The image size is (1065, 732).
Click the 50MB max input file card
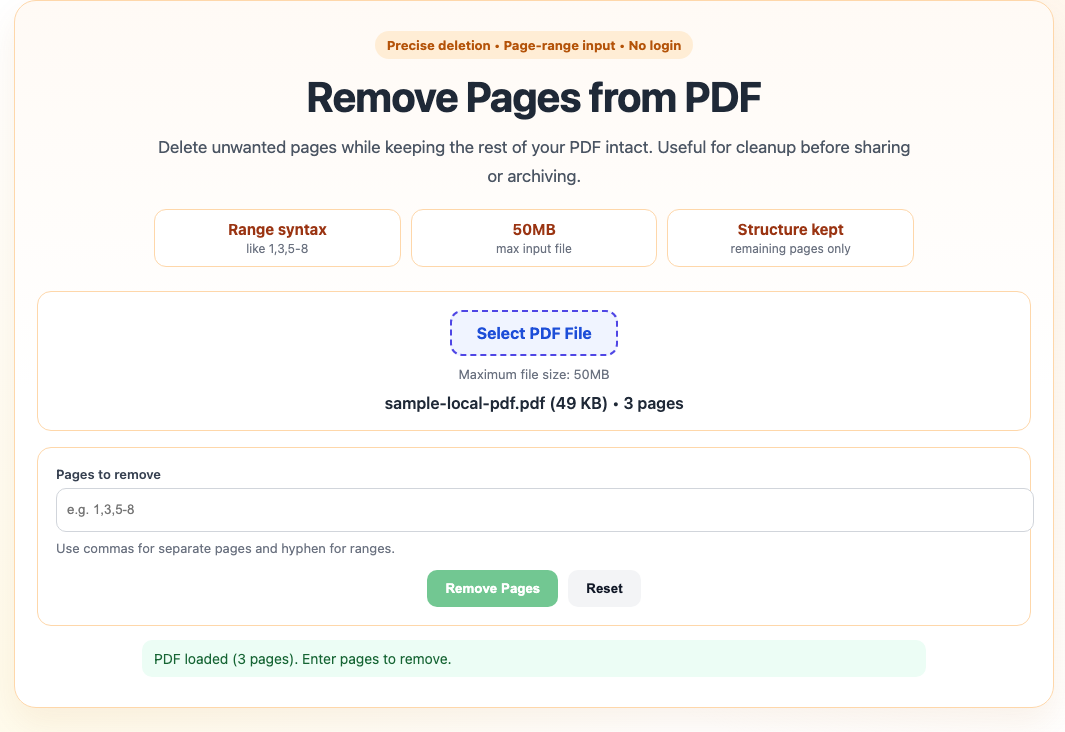pyautogui.click(x=533, y=237)
